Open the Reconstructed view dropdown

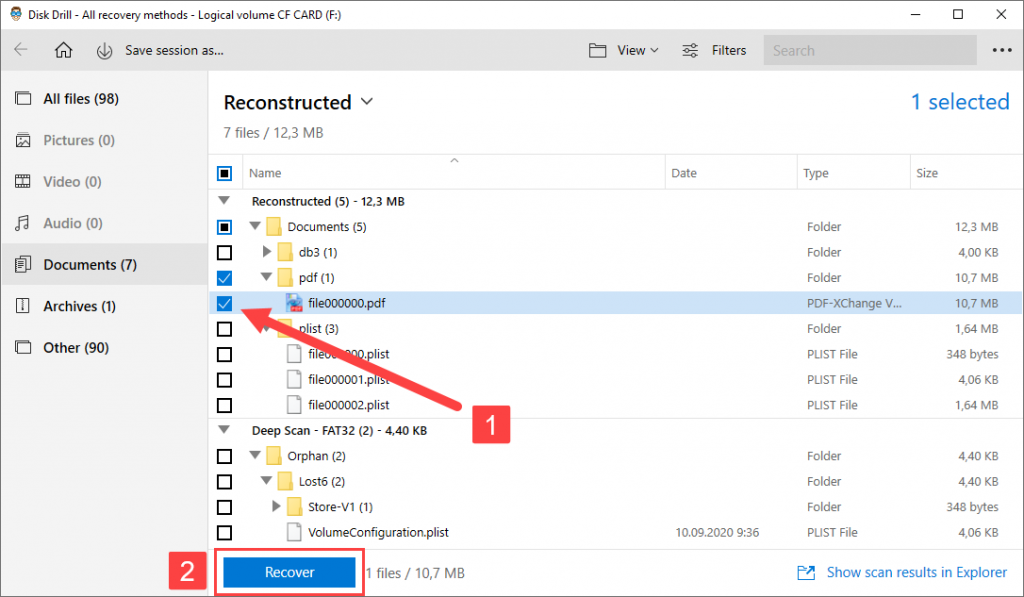pos(366,102)
